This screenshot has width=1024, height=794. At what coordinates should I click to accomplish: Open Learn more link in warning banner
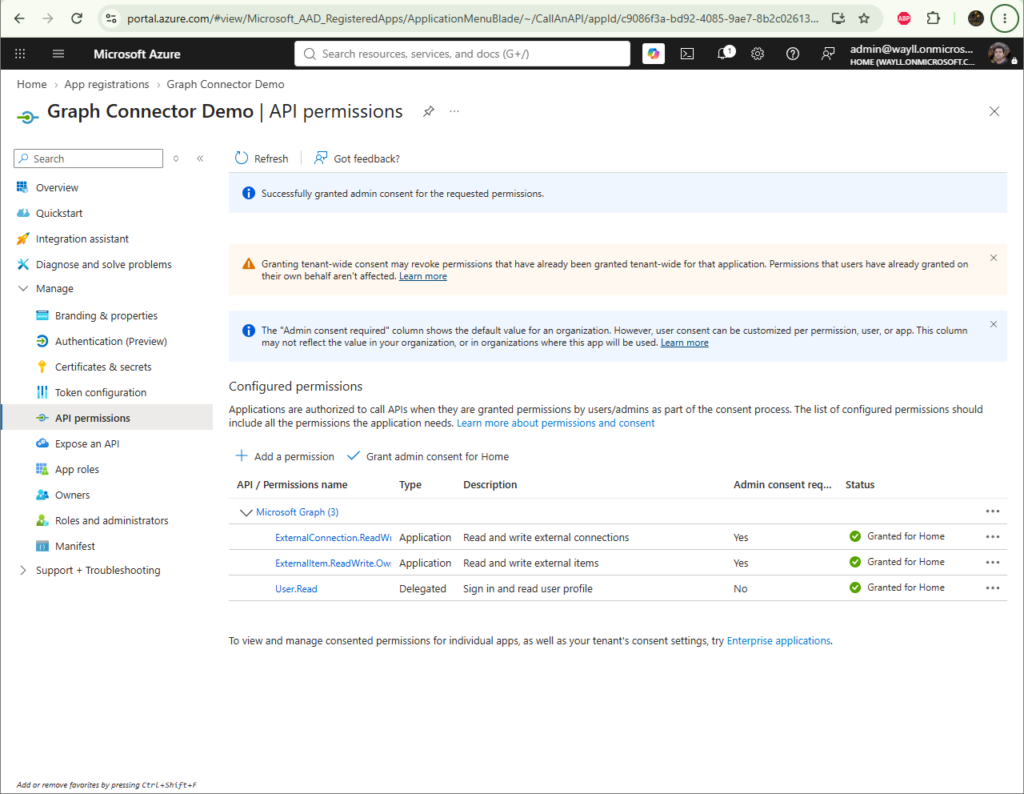click(x=423, y=276)
